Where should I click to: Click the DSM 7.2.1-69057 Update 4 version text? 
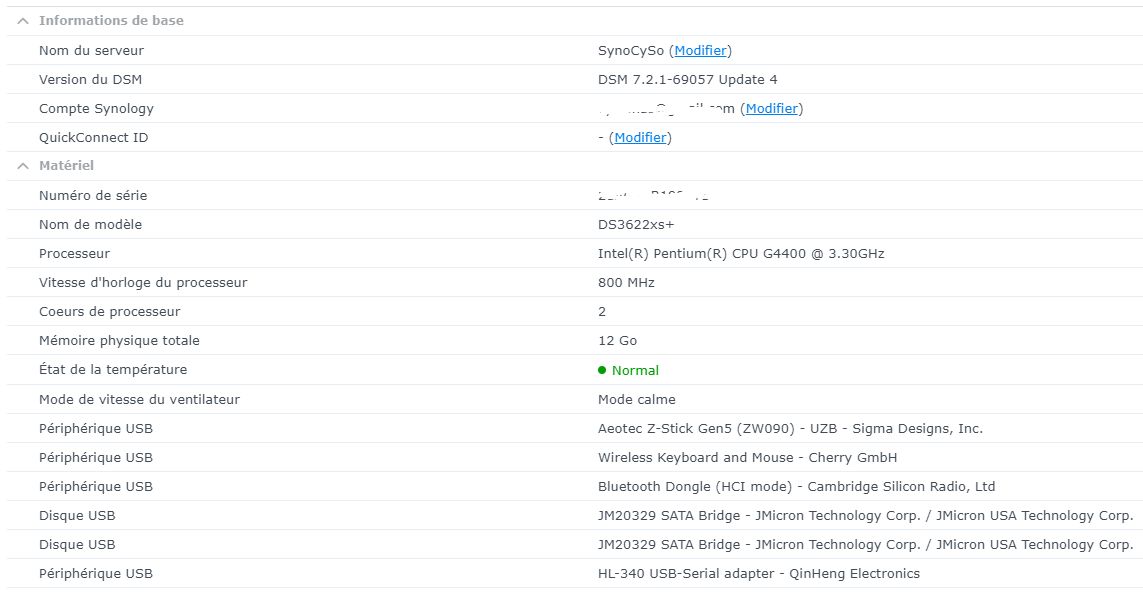687,80
